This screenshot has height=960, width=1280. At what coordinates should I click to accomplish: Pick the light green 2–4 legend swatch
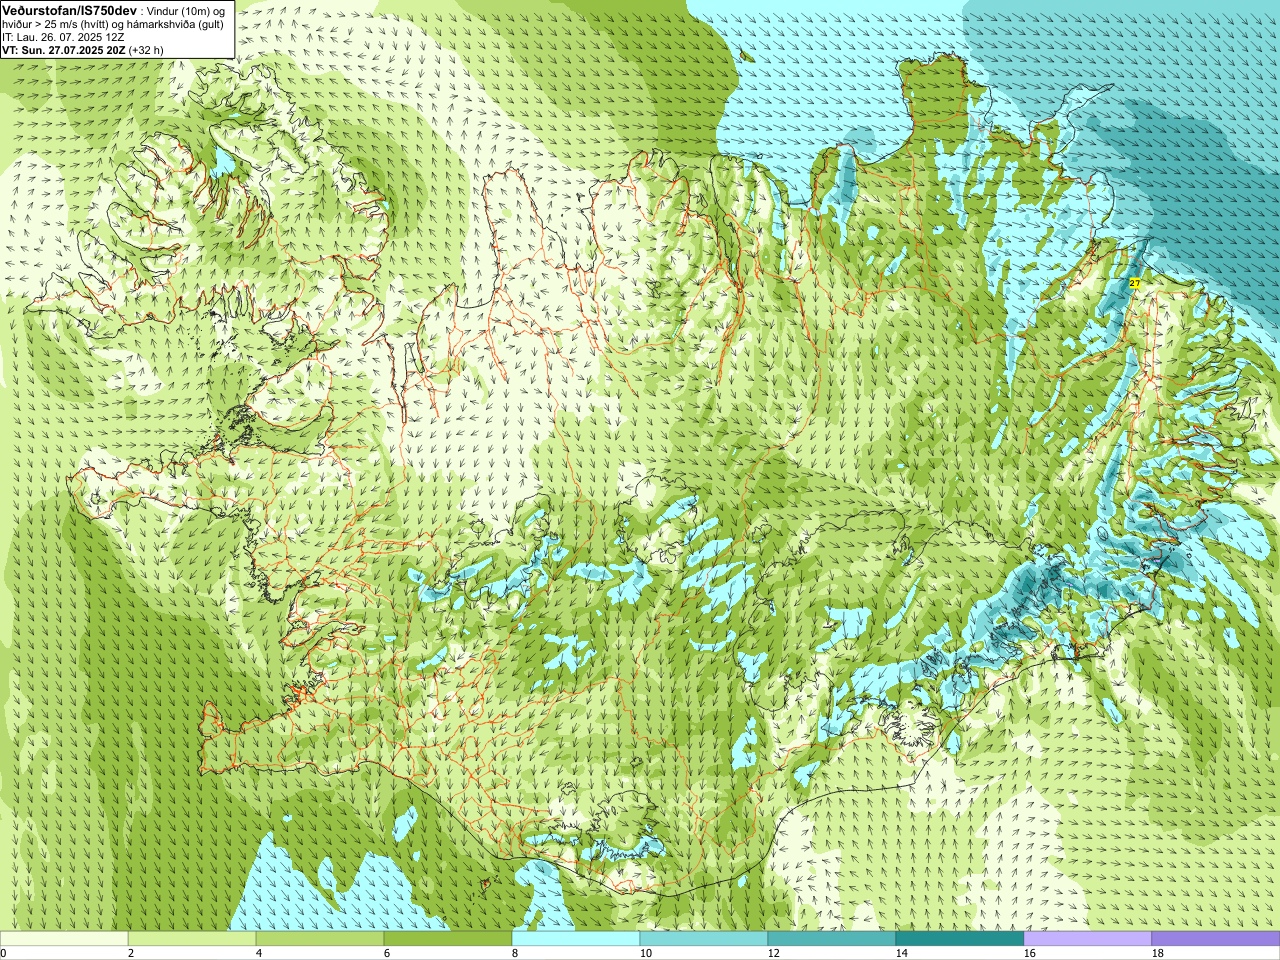(x=192, y=939)
